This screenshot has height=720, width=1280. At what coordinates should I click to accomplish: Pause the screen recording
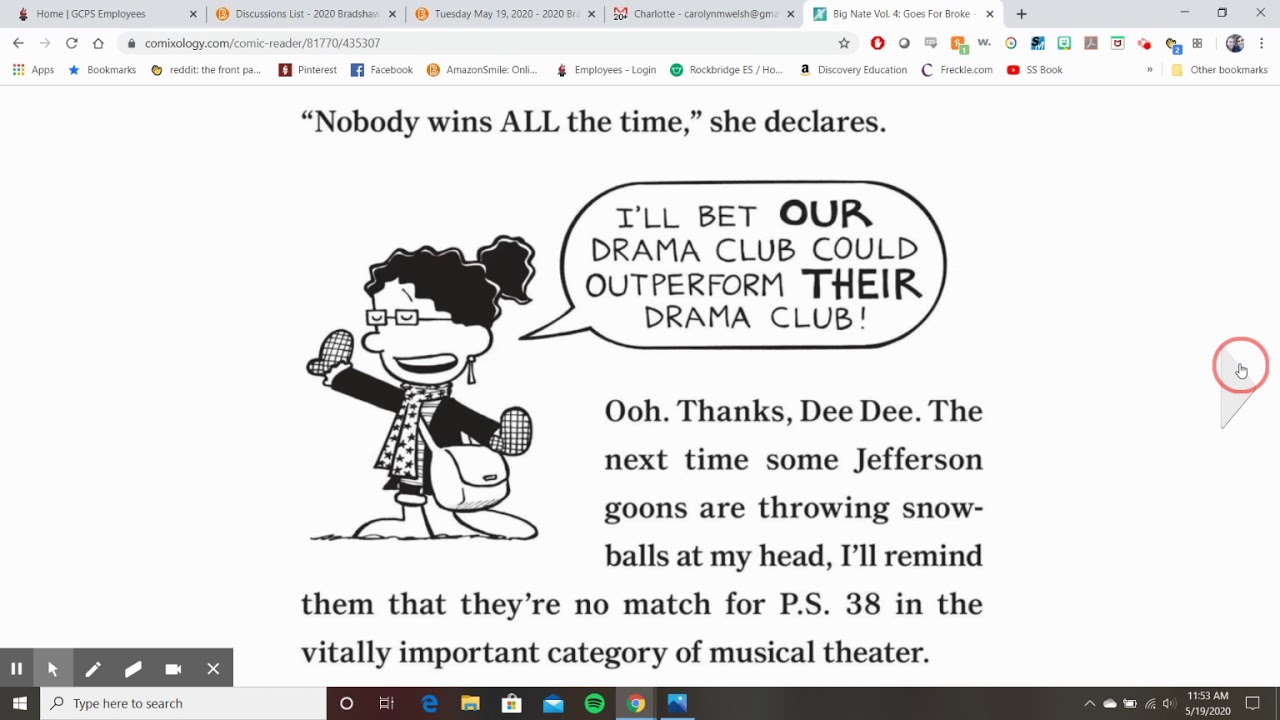point(16,669)
